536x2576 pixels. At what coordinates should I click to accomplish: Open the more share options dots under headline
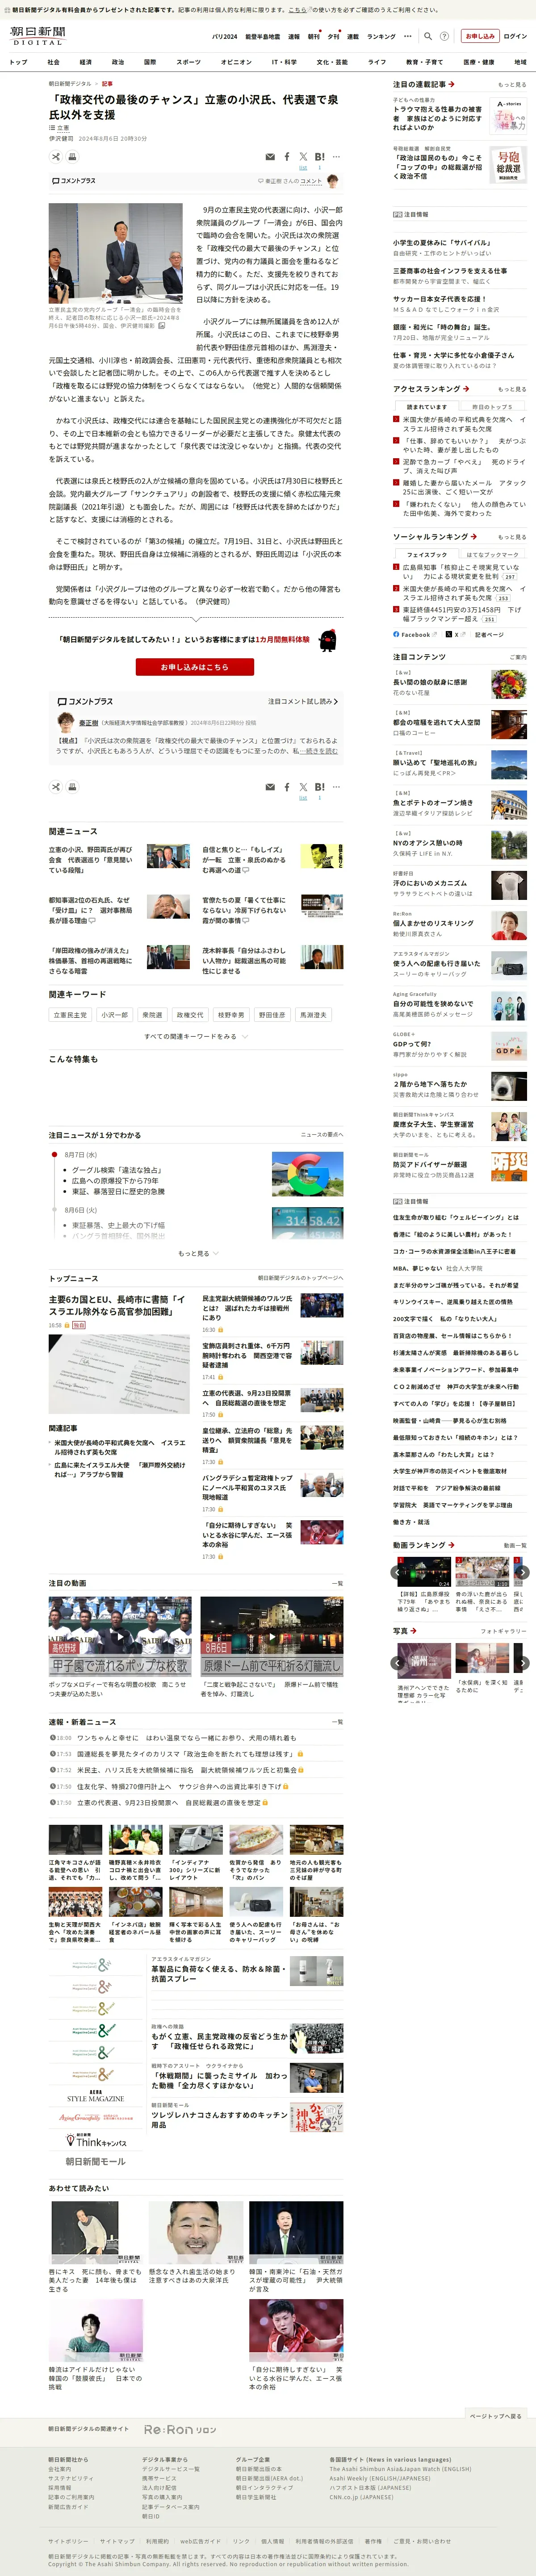(x=336, y=157)
